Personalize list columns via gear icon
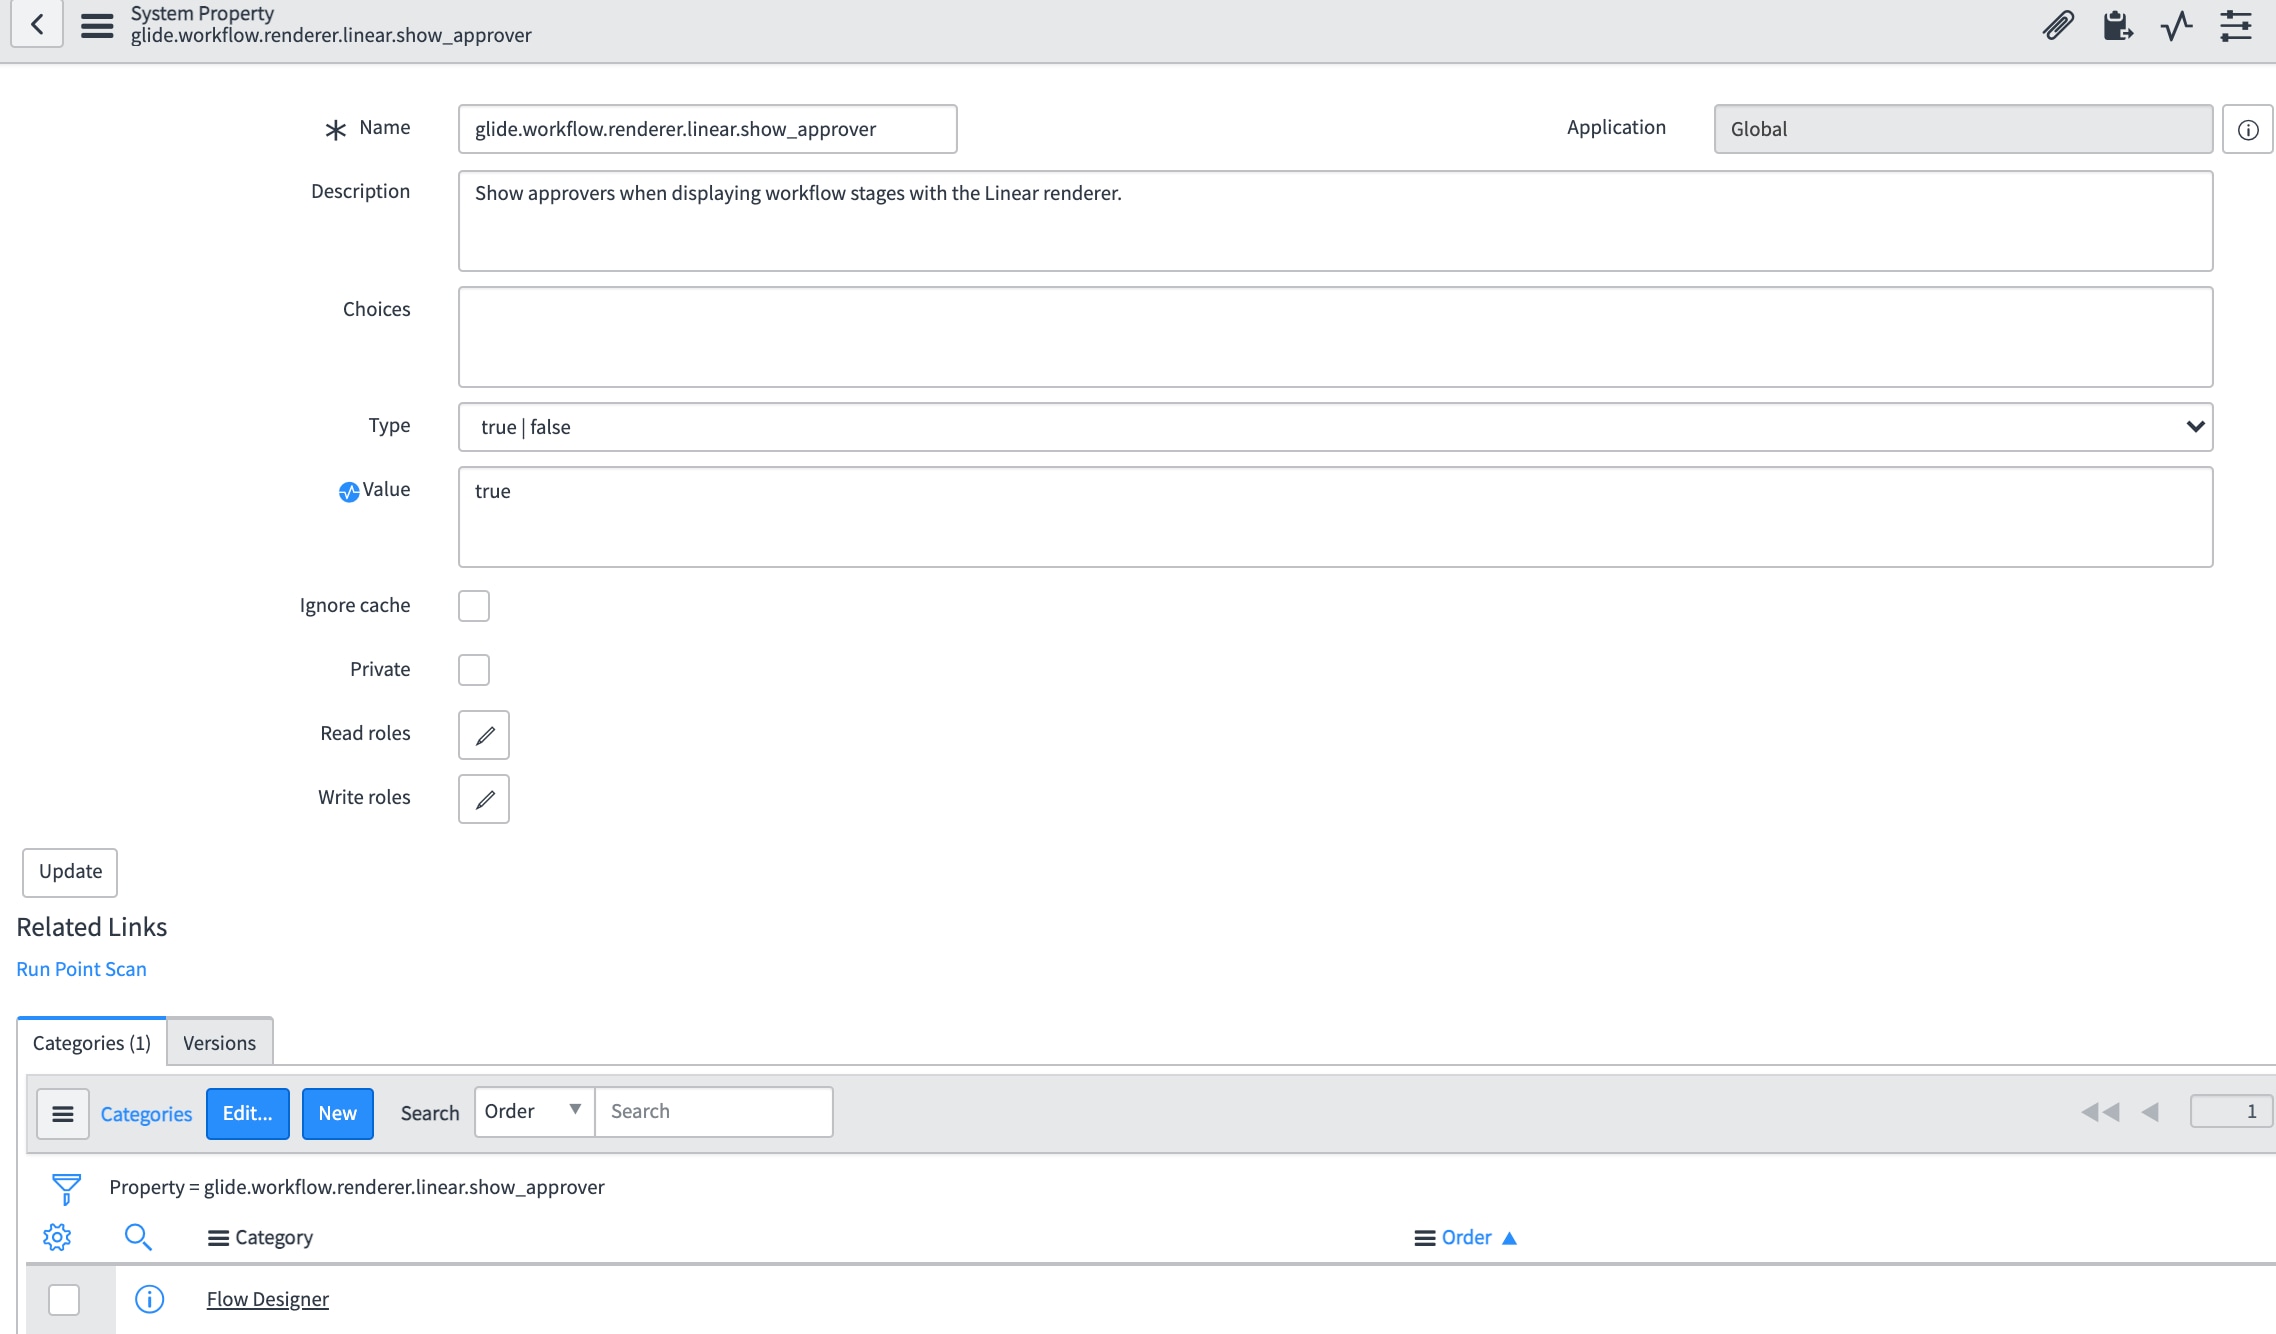 pos(57,1237)
